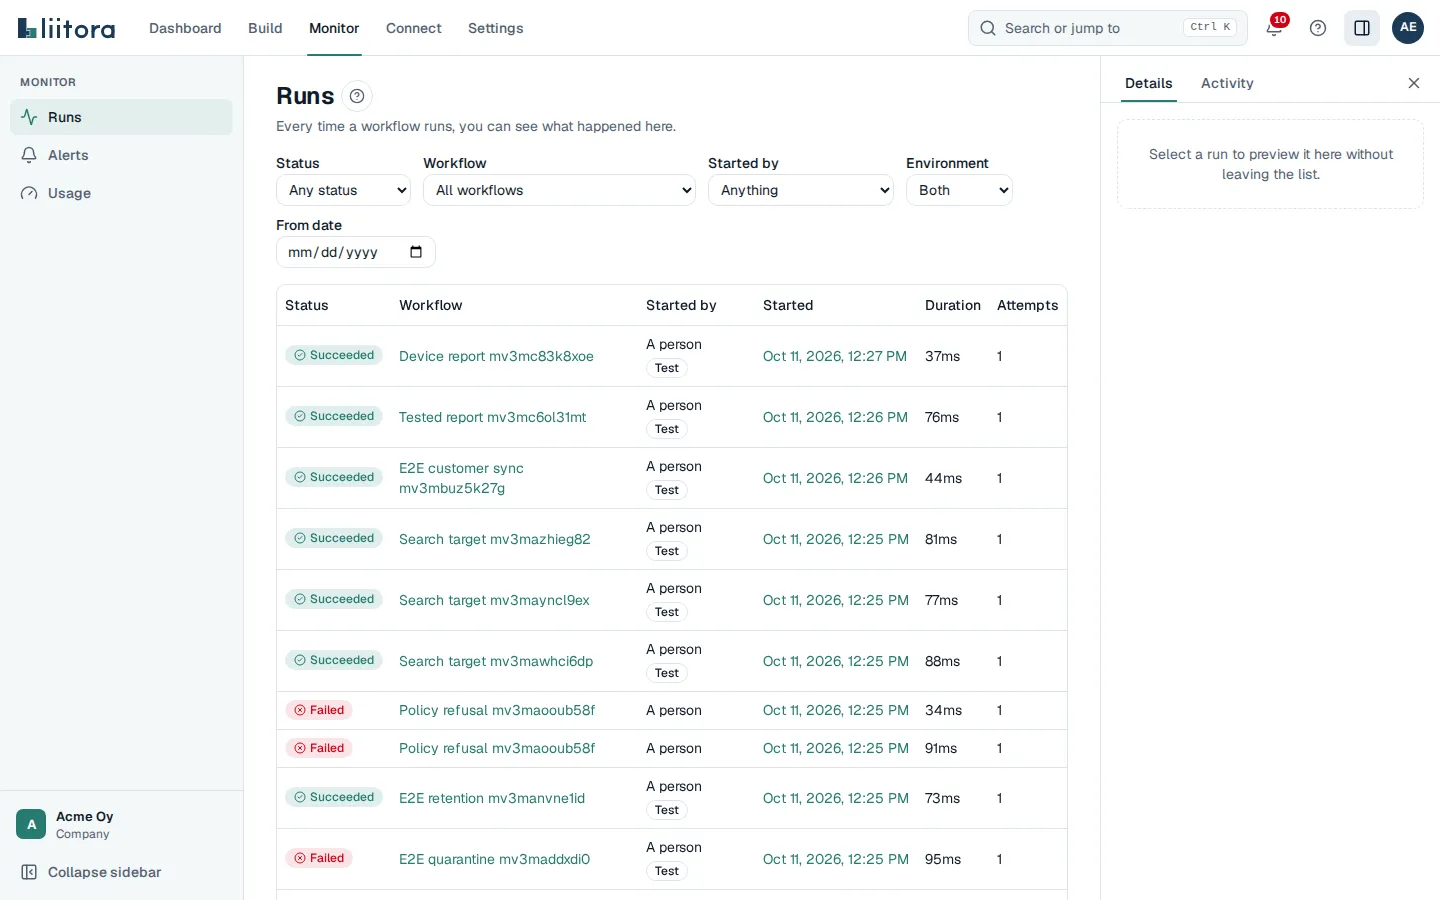Open Search target mv3mayncl9ex workflow
The width and height of the screenshot is (1440, 900).
(x=494, y=600)
